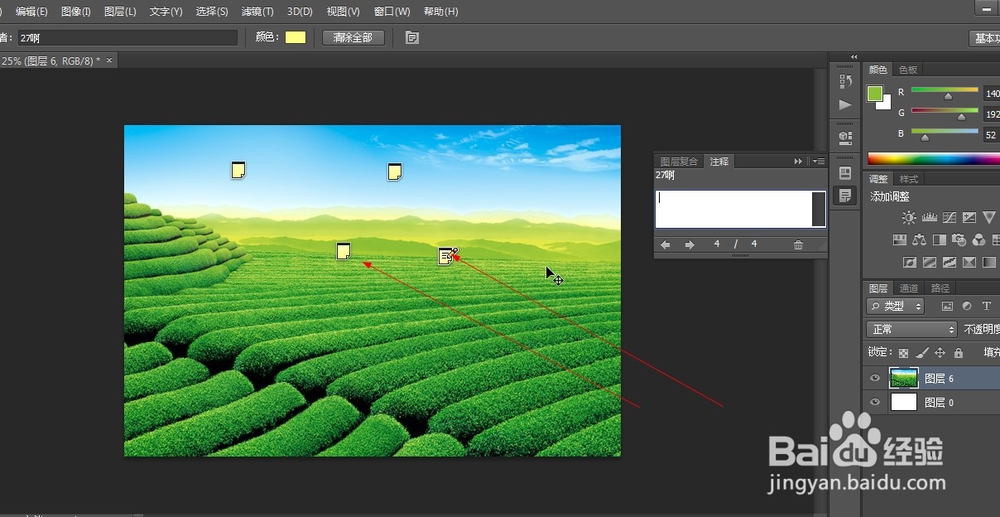Click the yellow note color swatch
The width and height of the screenshot is (1000, 517).
(x=295, y=38)
